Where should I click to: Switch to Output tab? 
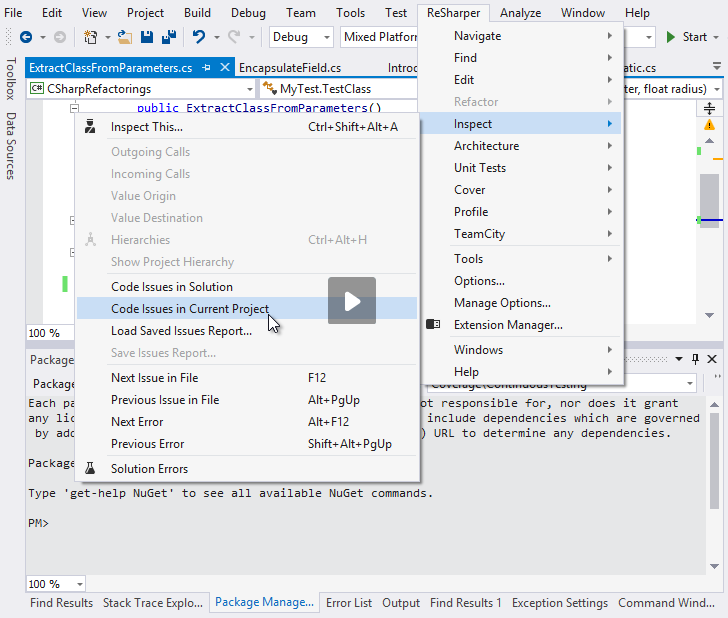[401, 603]
